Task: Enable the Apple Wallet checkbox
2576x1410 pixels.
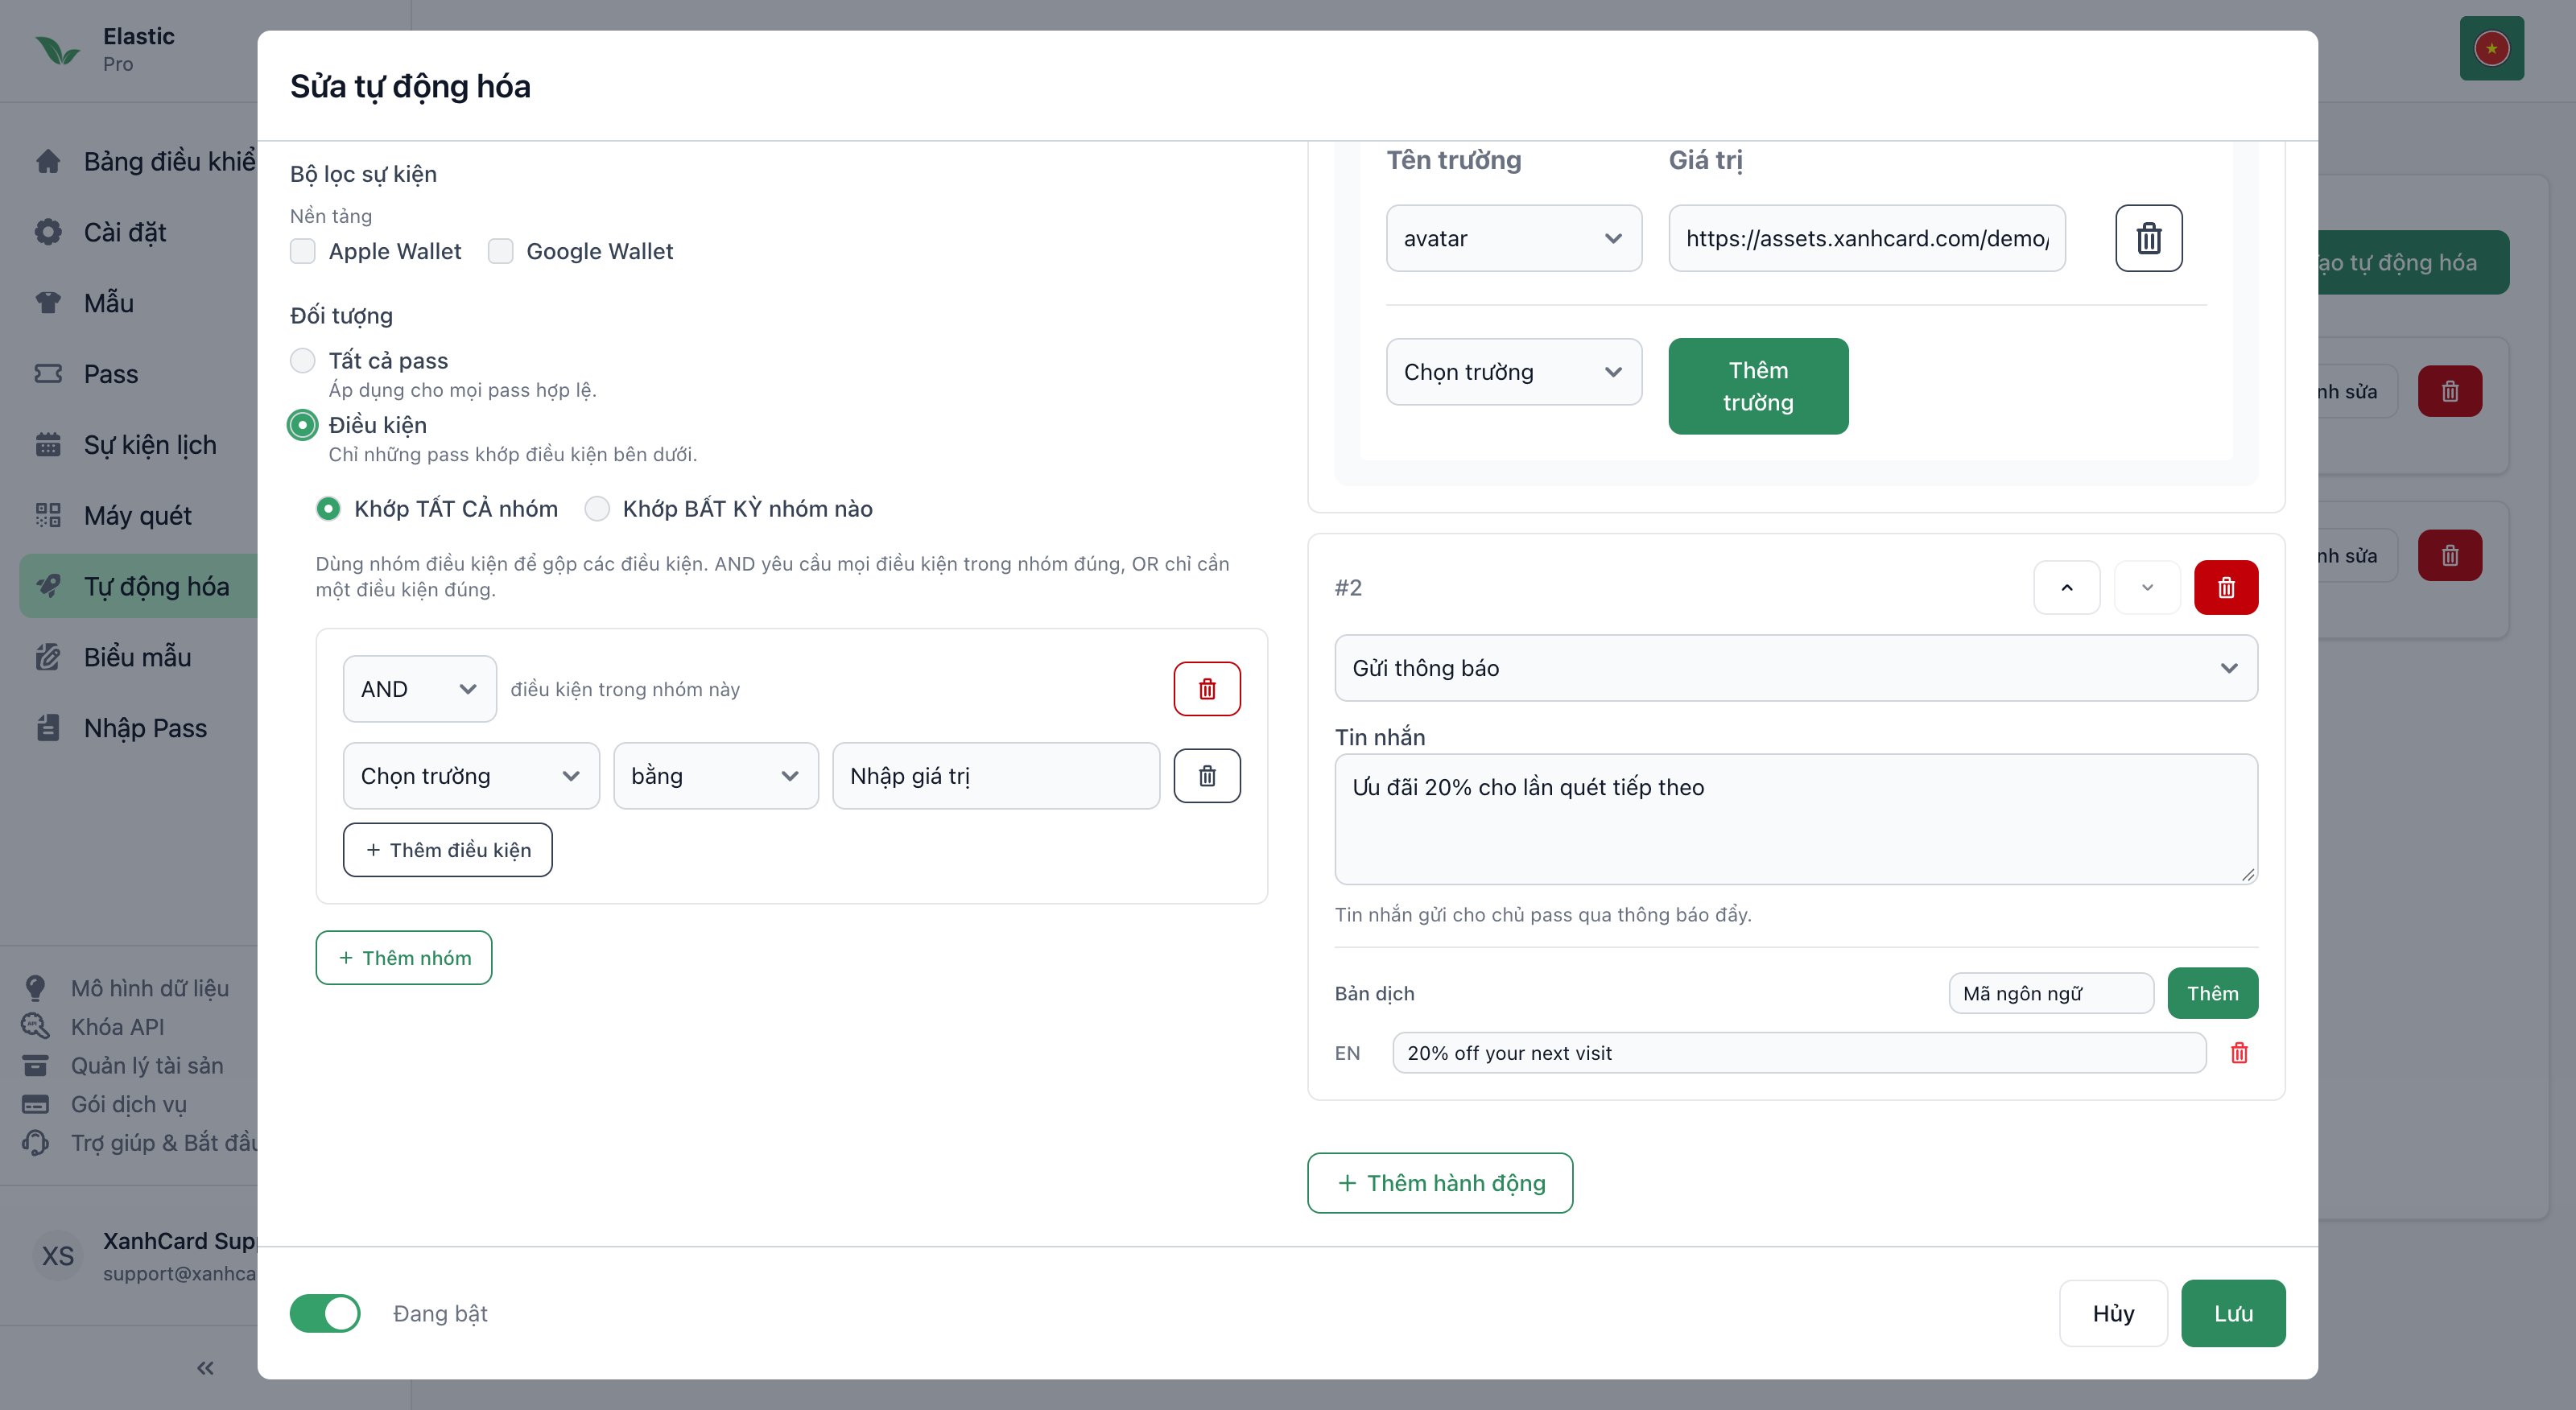Action: coord(302,251)
